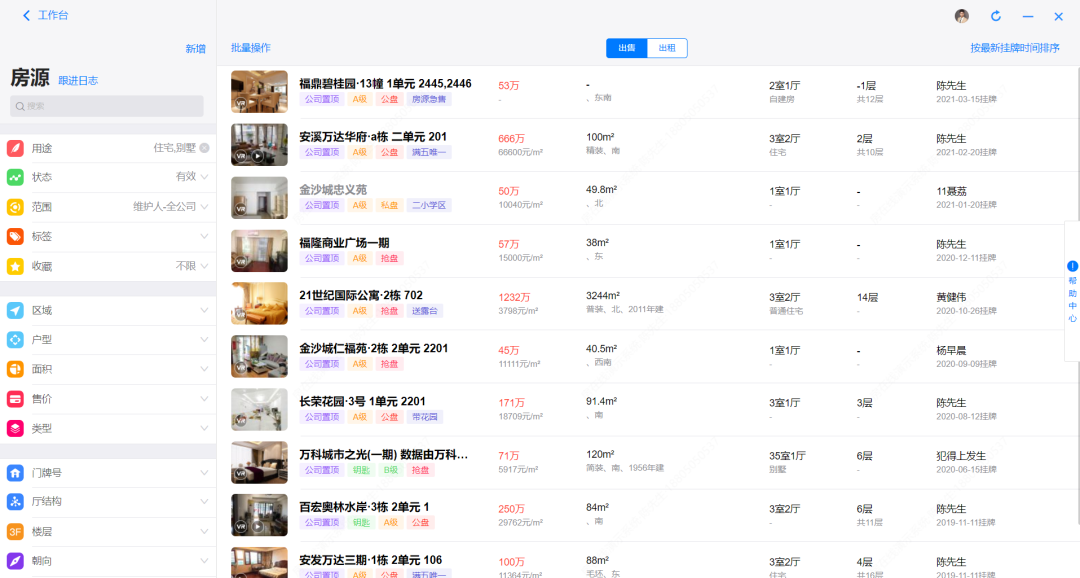Open the 跟进日志 link
Screen dimensions: 1080x578
point(78,81)
